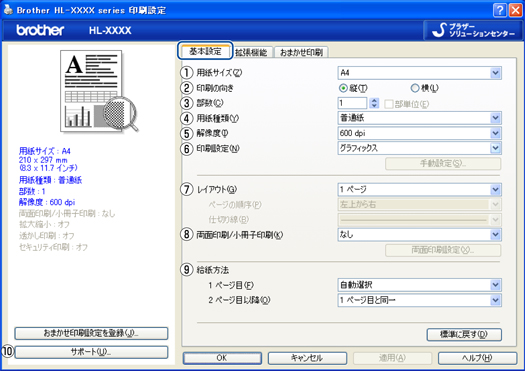Screen dimensions: 525x371
Task: Click the サポート button
Action: [91, 352]
